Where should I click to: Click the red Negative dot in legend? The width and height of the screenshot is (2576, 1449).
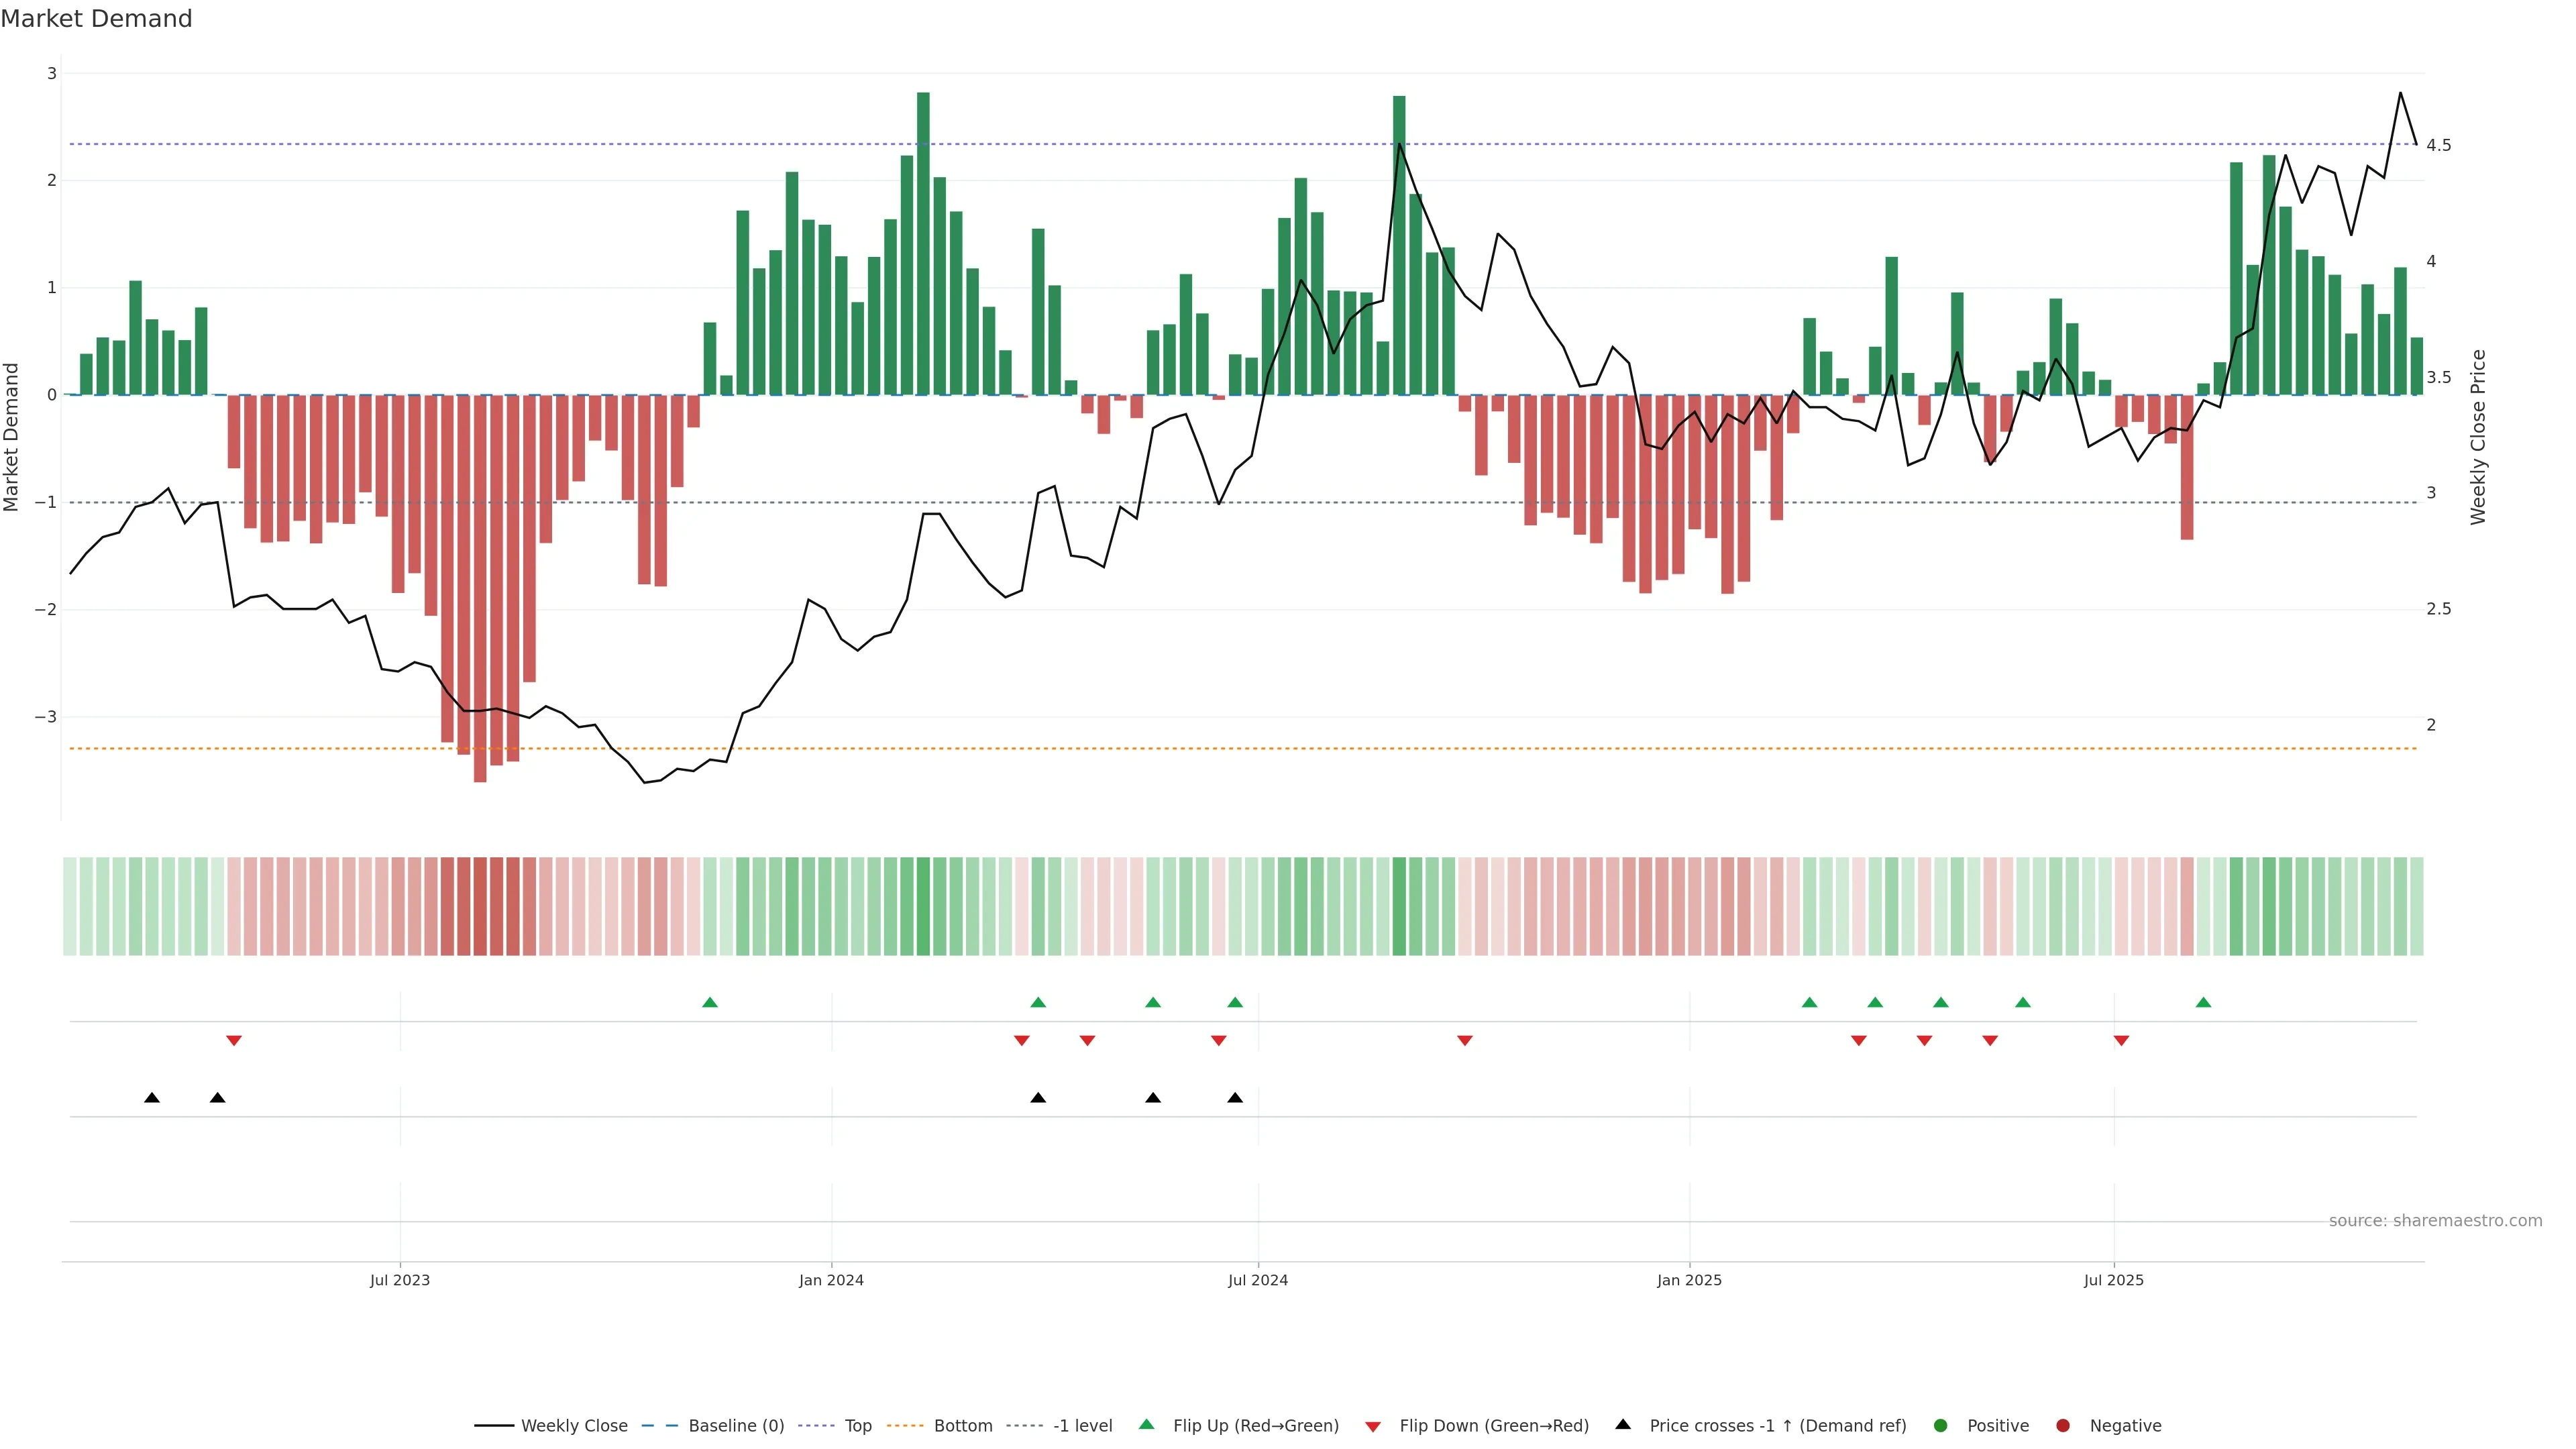(2063, 1426)
